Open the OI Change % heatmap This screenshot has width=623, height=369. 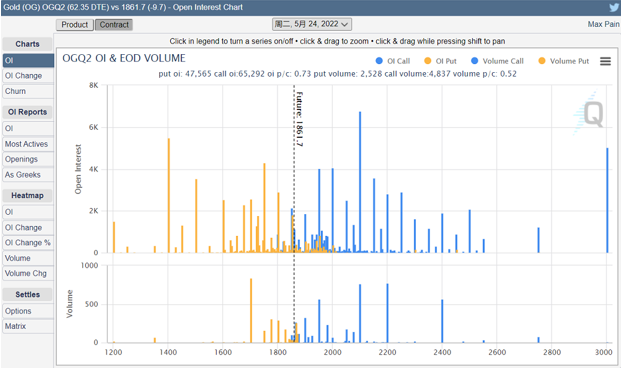tap(28, 243)
